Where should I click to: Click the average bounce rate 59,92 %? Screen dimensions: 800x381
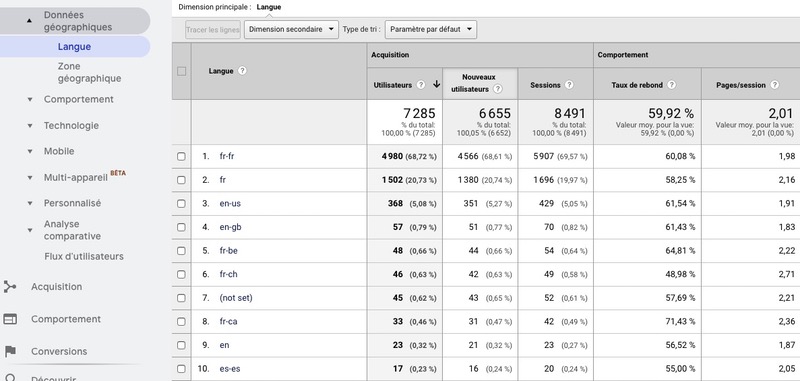[x=671, y=113]
